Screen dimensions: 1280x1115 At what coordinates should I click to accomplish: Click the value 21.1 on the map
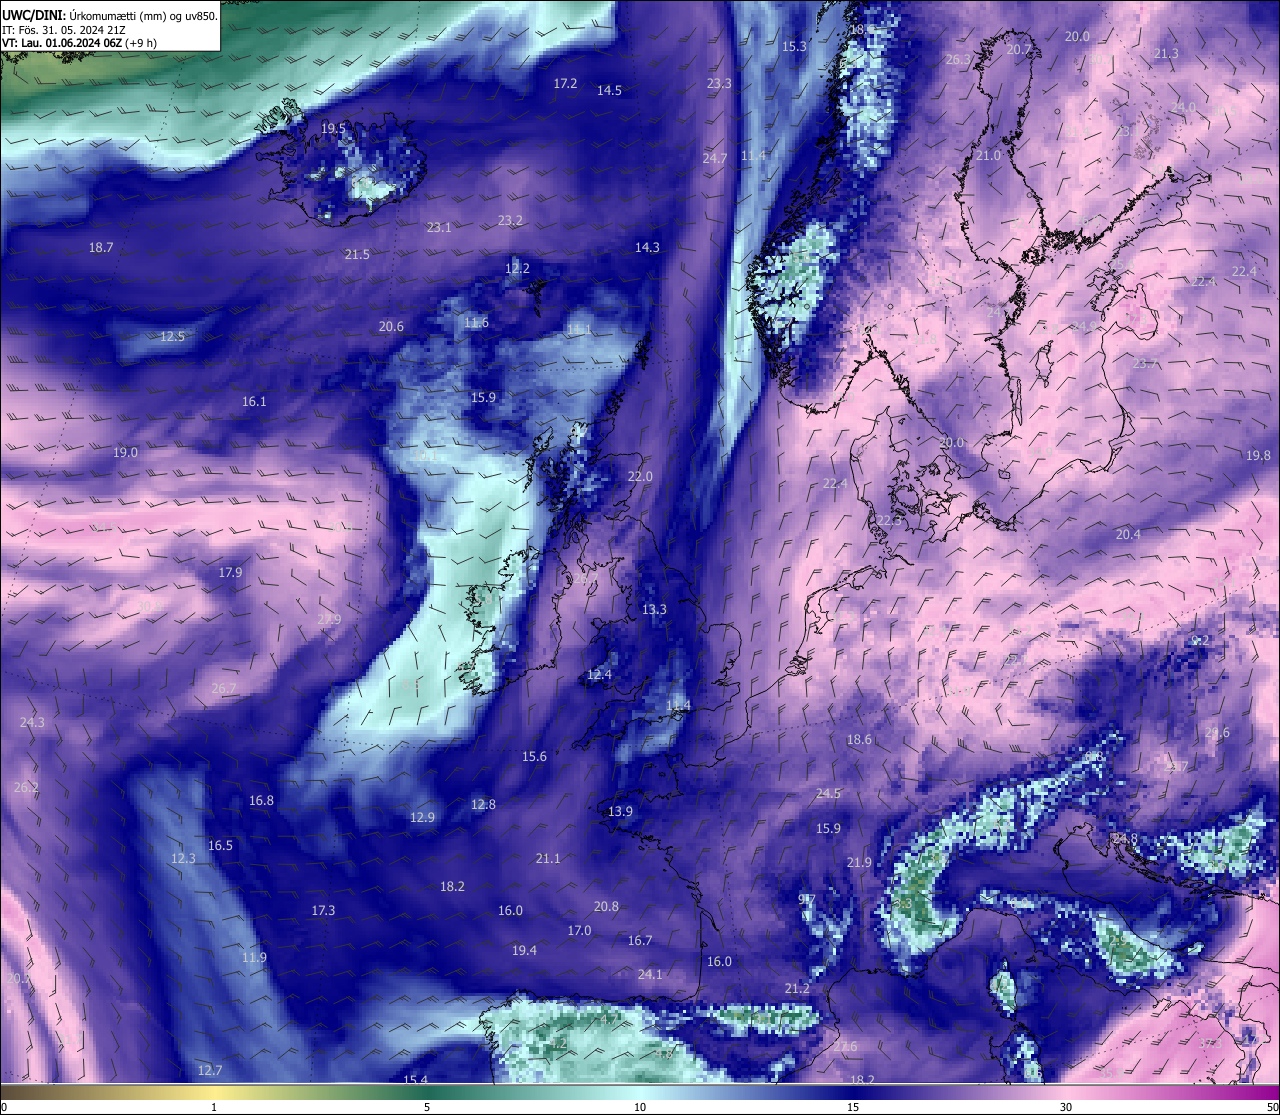pos(548,859)
